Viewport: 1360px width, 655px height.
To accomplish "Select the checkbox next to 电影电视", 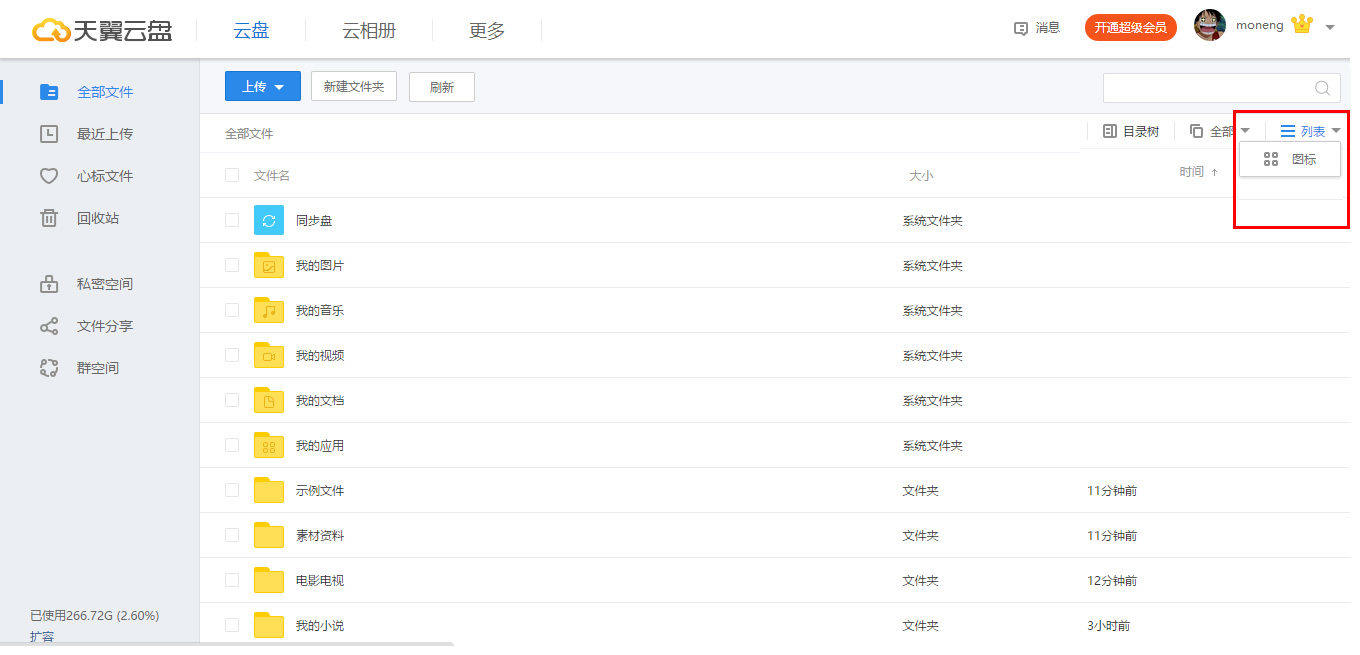I will click(231, 580).
